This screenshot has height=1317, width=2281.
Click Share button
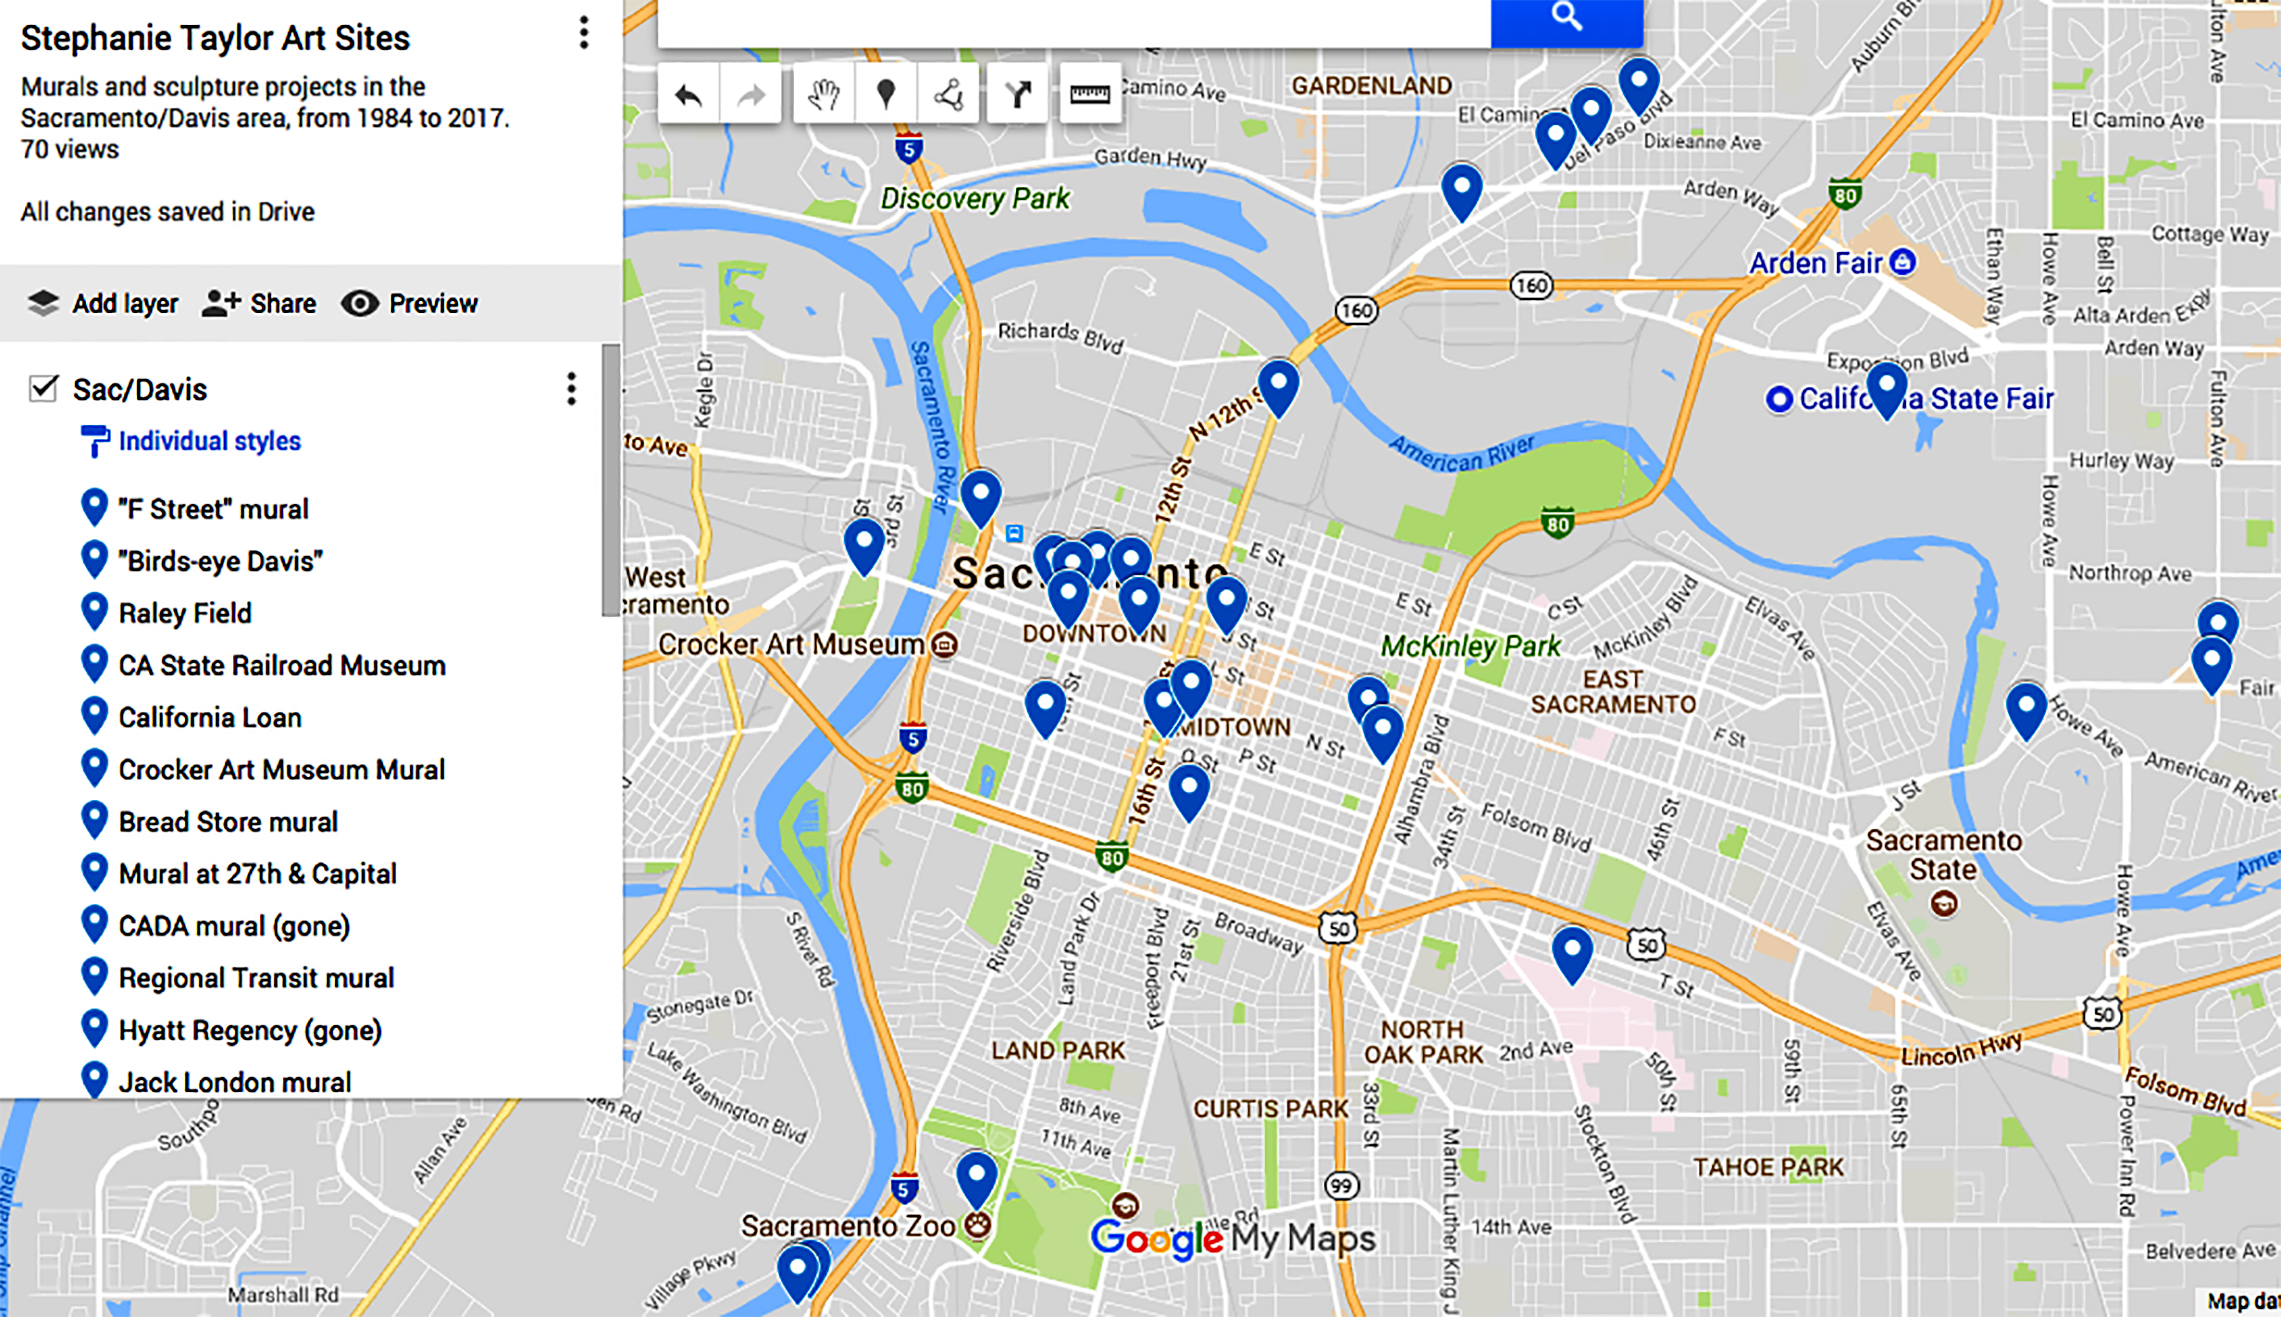[x=259, y=303]
